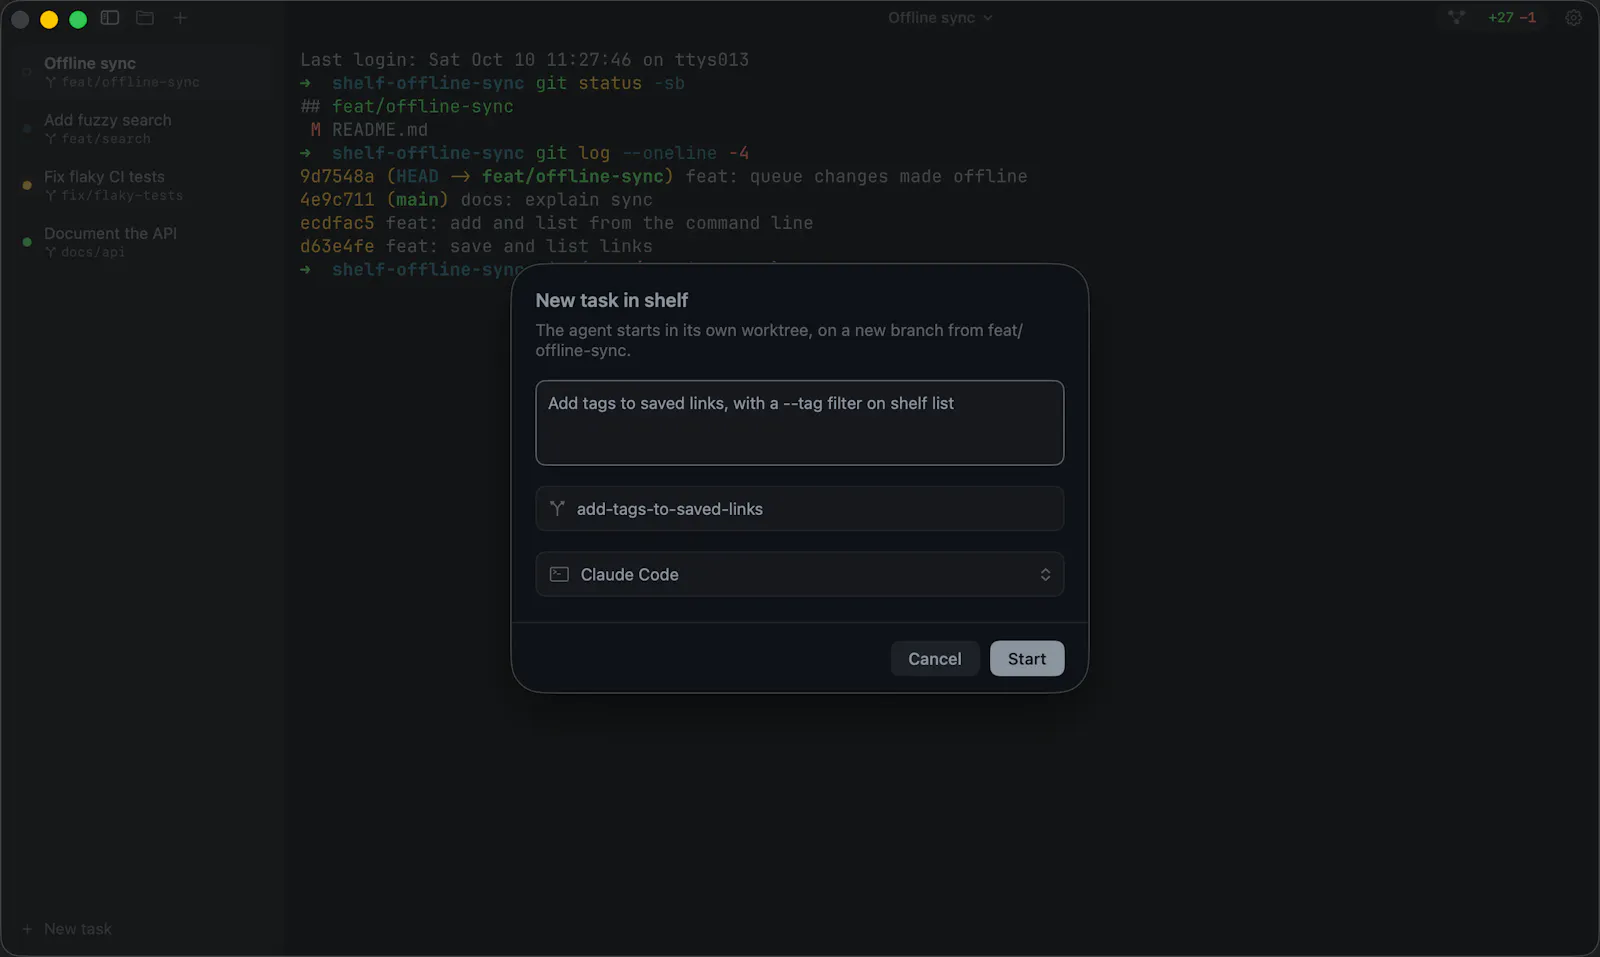Edit the add-tags-to-saved-links branch name field
Image resolution: width=1600 pixels, height=957 pixels.
pos(799,509)
